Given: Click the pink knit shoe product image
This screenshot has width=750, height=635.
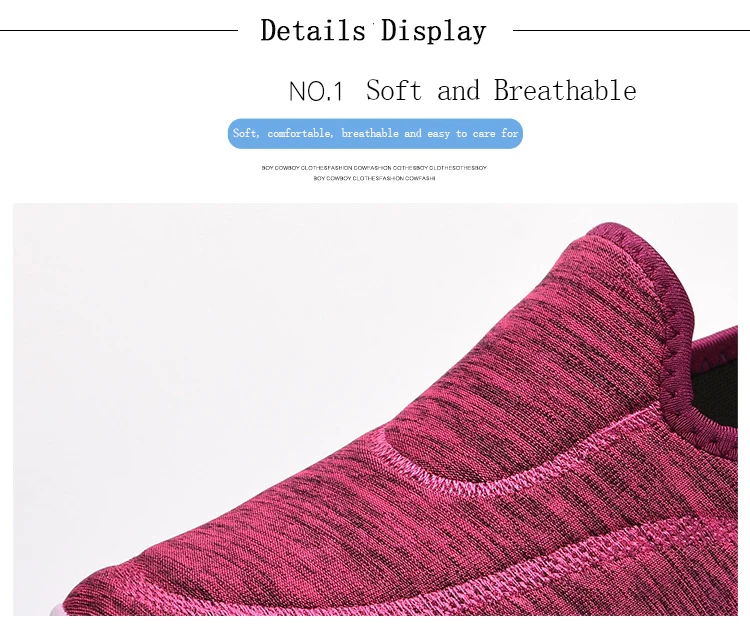Looking at the screenshot, I should coord(375,409).
